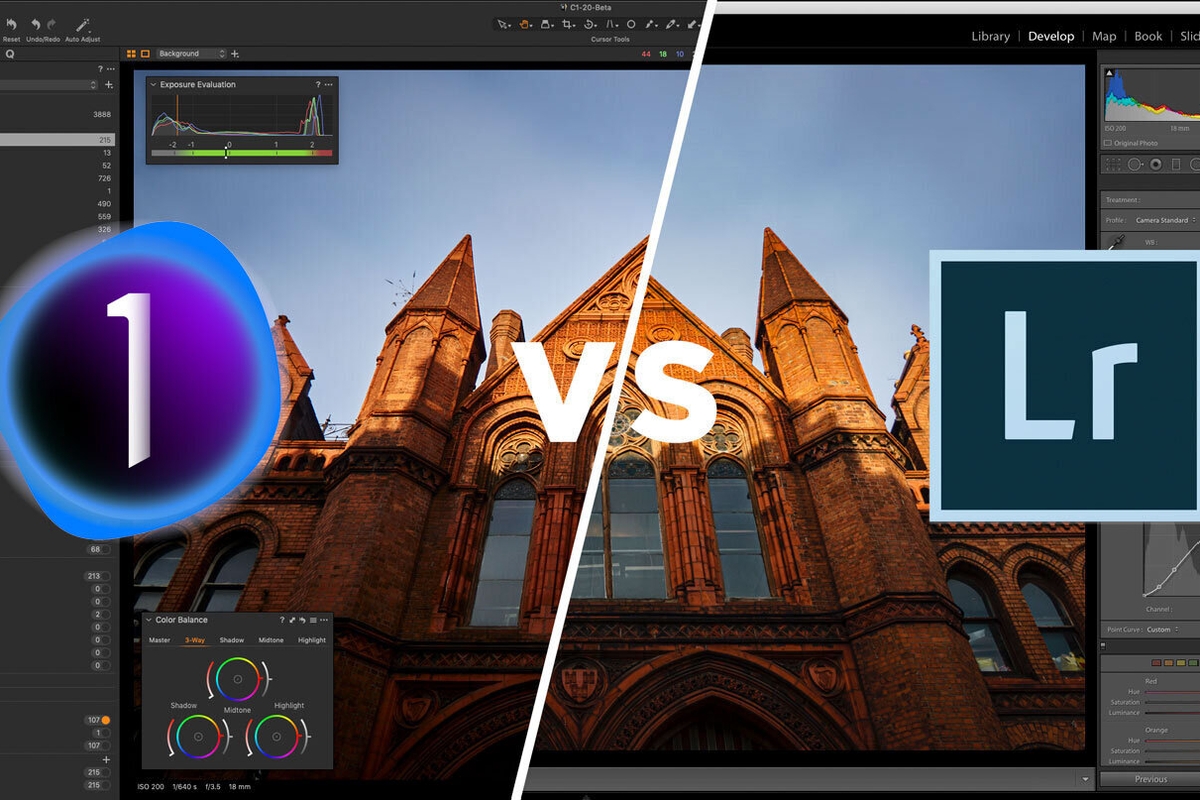Toggle the filter pill showing 68

coord(97,549)
